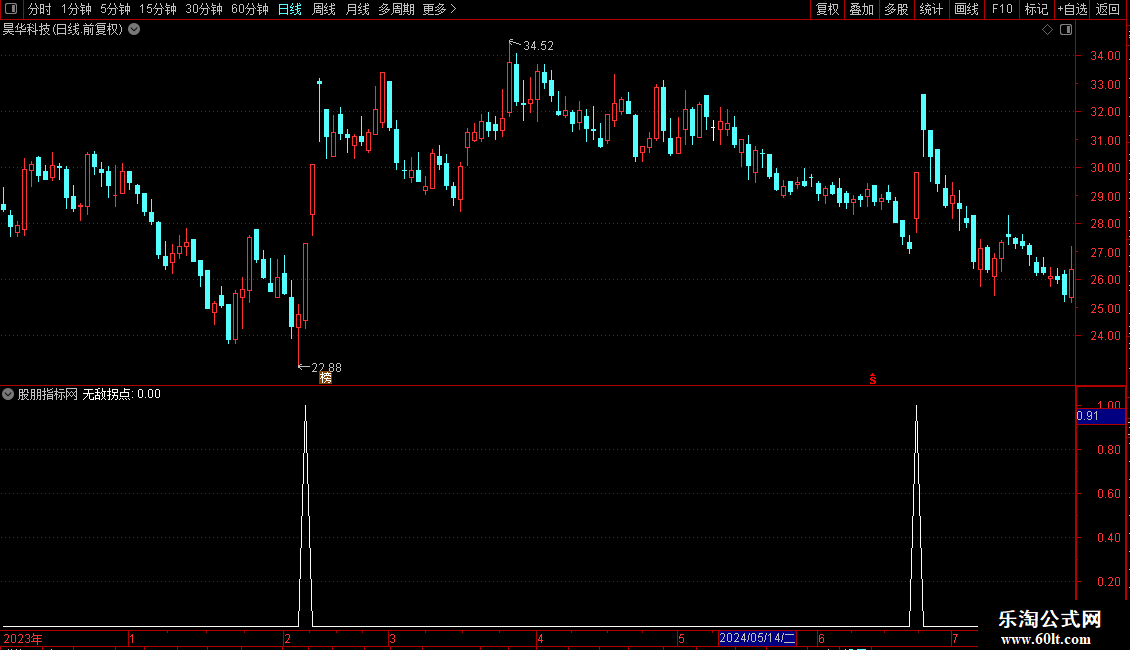Click the 24.00 price scale label
1130x650 pixels.
(x=1105, y=336)
